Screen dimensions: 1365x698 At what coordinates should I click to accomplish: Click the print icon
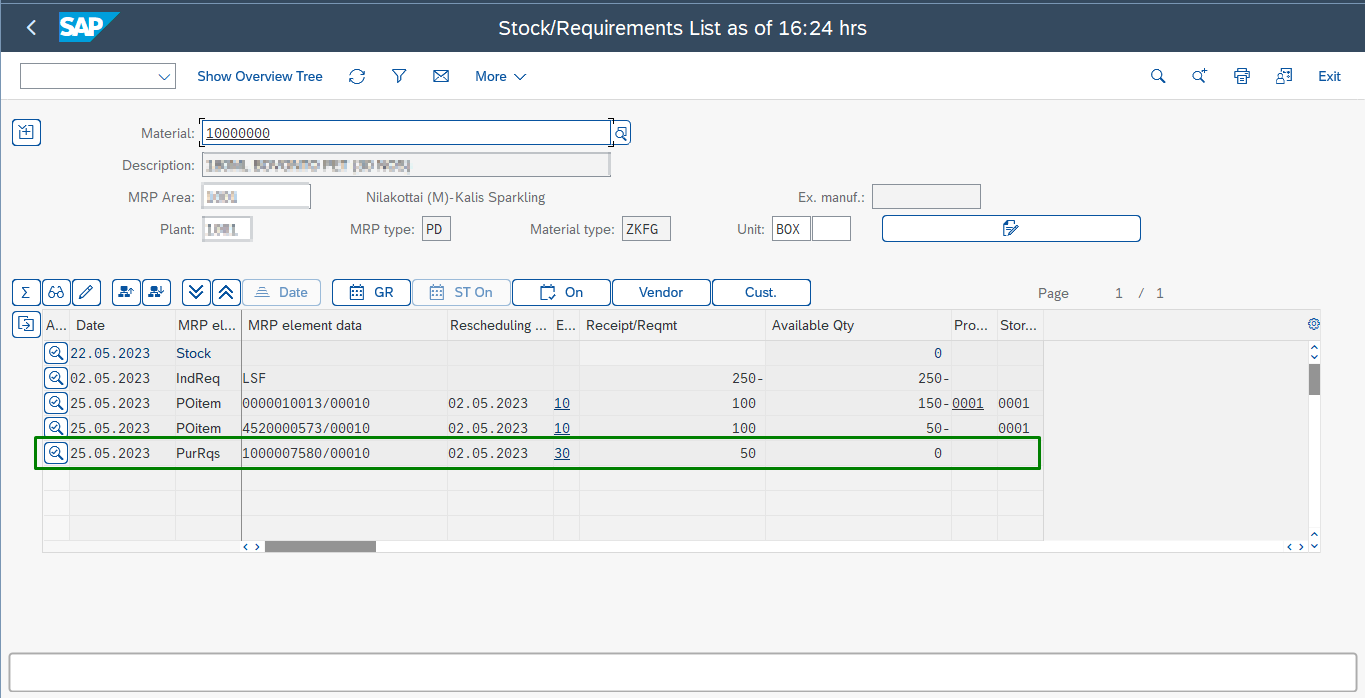(x=1242, y=76)
